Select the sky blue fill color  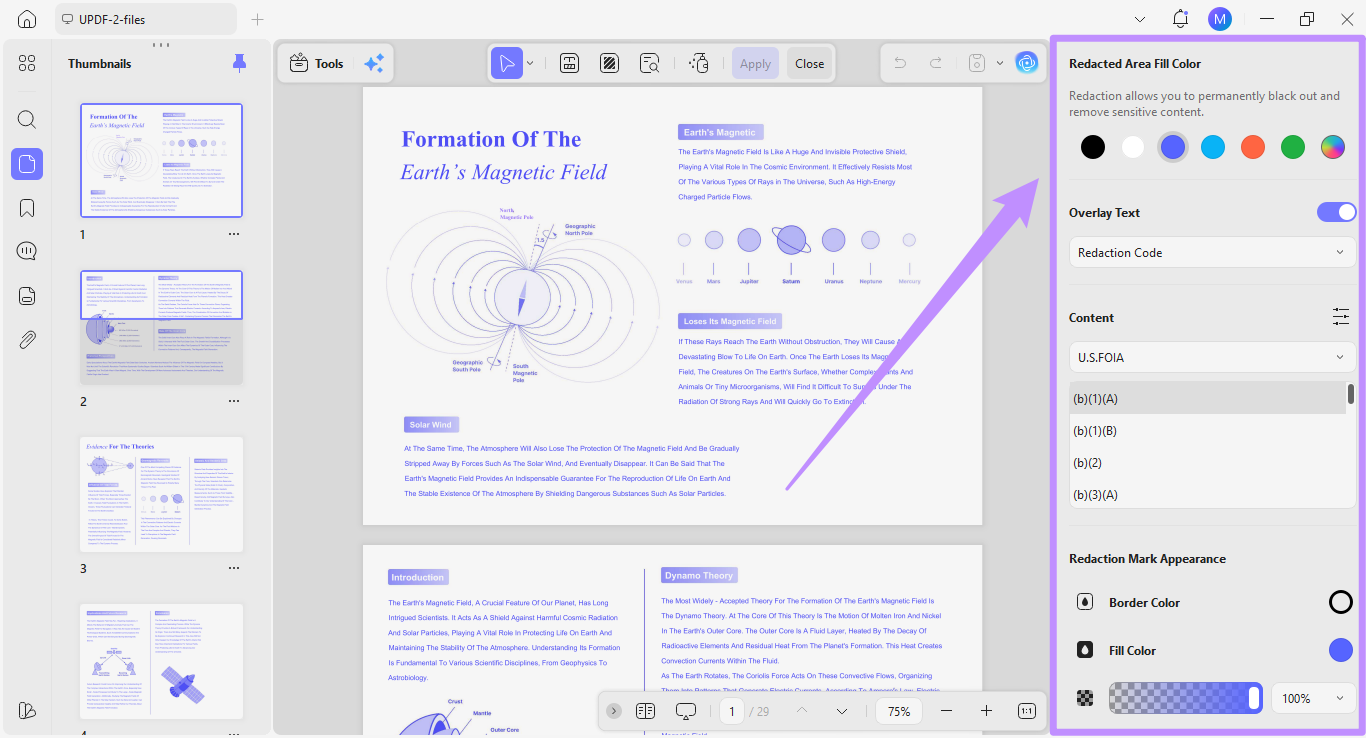click(x=1213, y=148)
